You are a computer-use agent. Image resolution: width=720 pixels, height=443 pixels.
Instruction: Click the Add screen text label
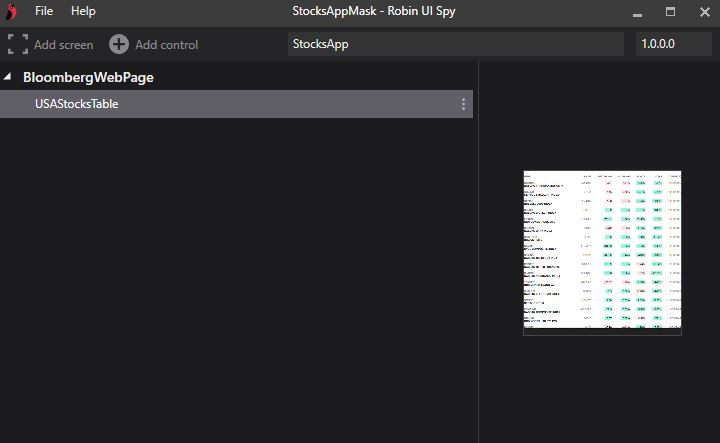coord(63,45)
